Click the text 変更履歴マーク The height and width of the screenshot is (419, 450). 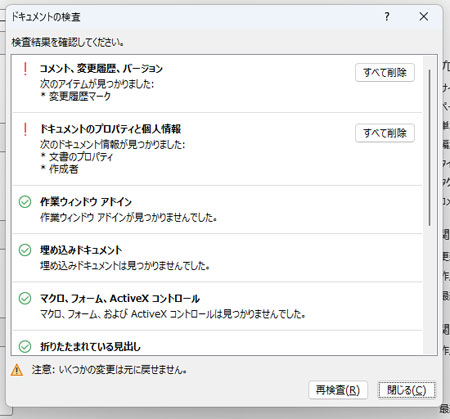(x=80, y=96)
